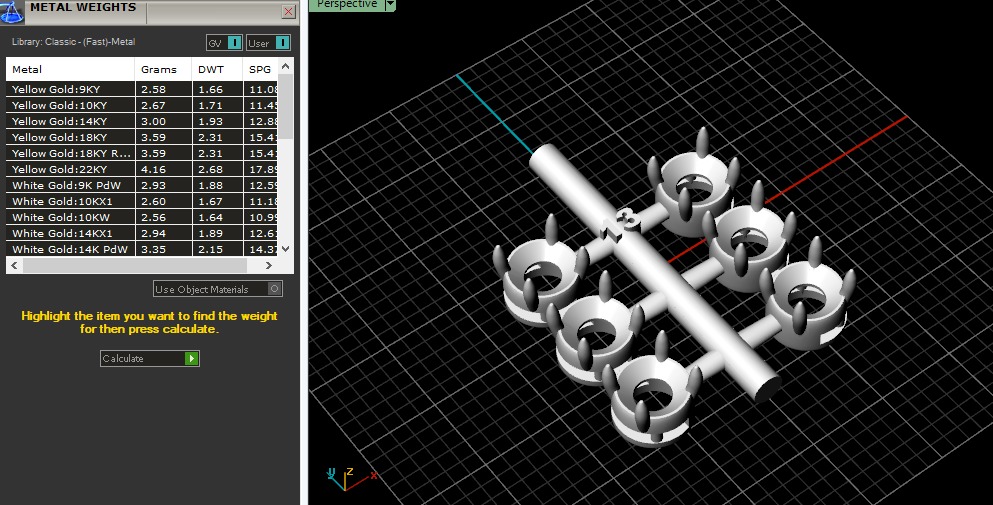Select the Perspective viewport tab
Screen dimensions: 993x505
coord(347,5)
